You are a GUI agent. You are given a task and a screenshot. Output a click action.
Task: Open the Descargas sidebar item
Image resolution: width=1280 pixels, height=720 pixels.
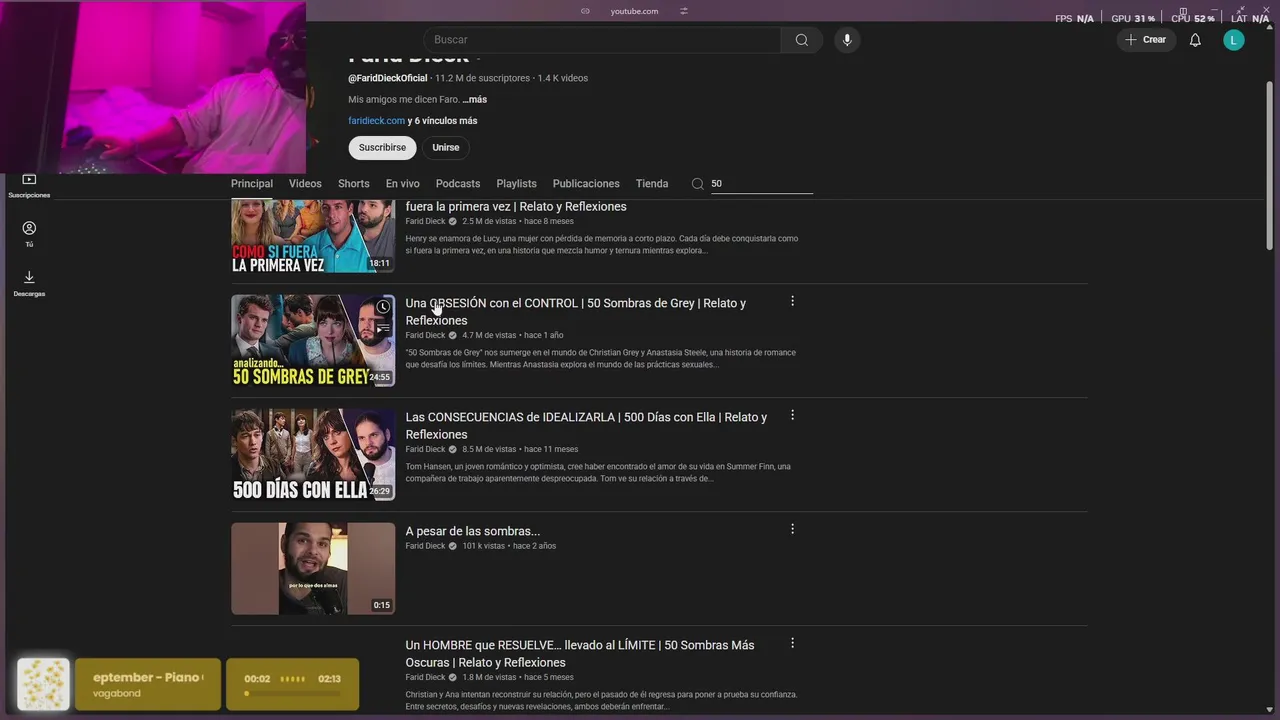tap(29, 283)
